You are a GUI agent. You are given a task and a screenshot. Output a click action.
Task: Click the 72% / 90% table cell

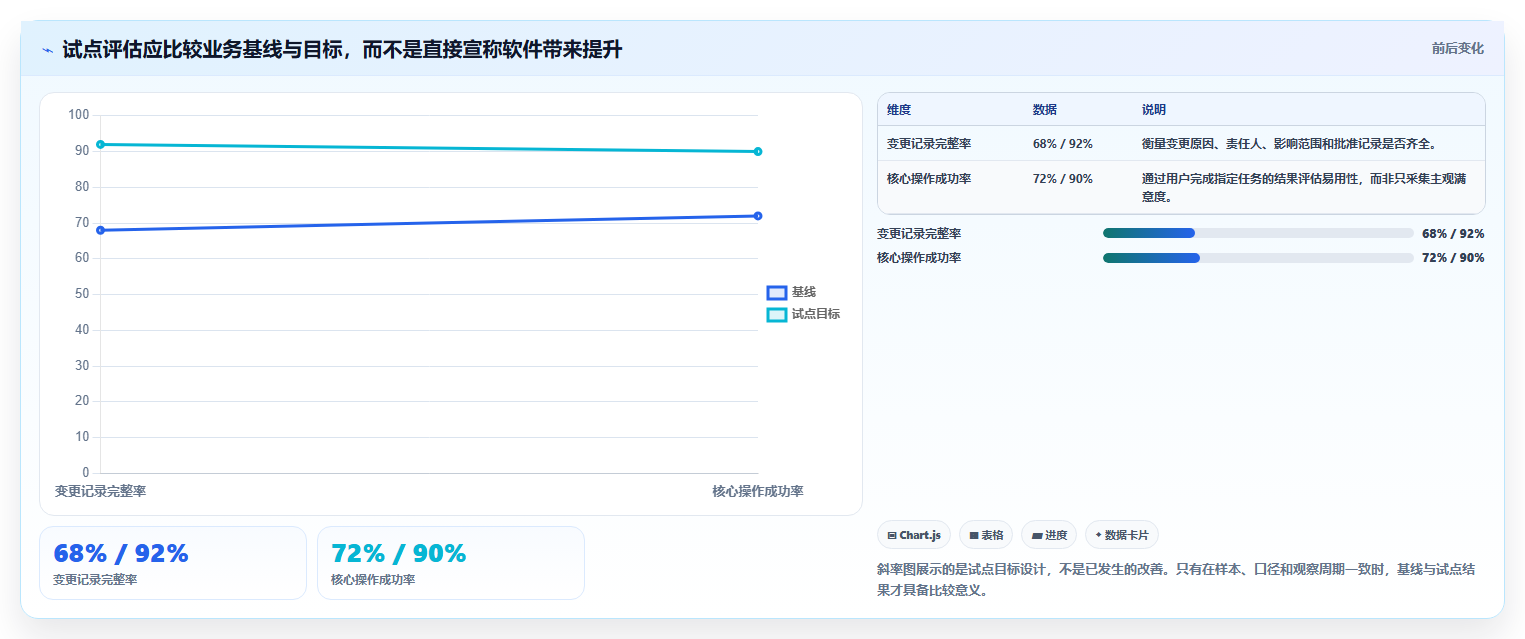point(1063,179)
